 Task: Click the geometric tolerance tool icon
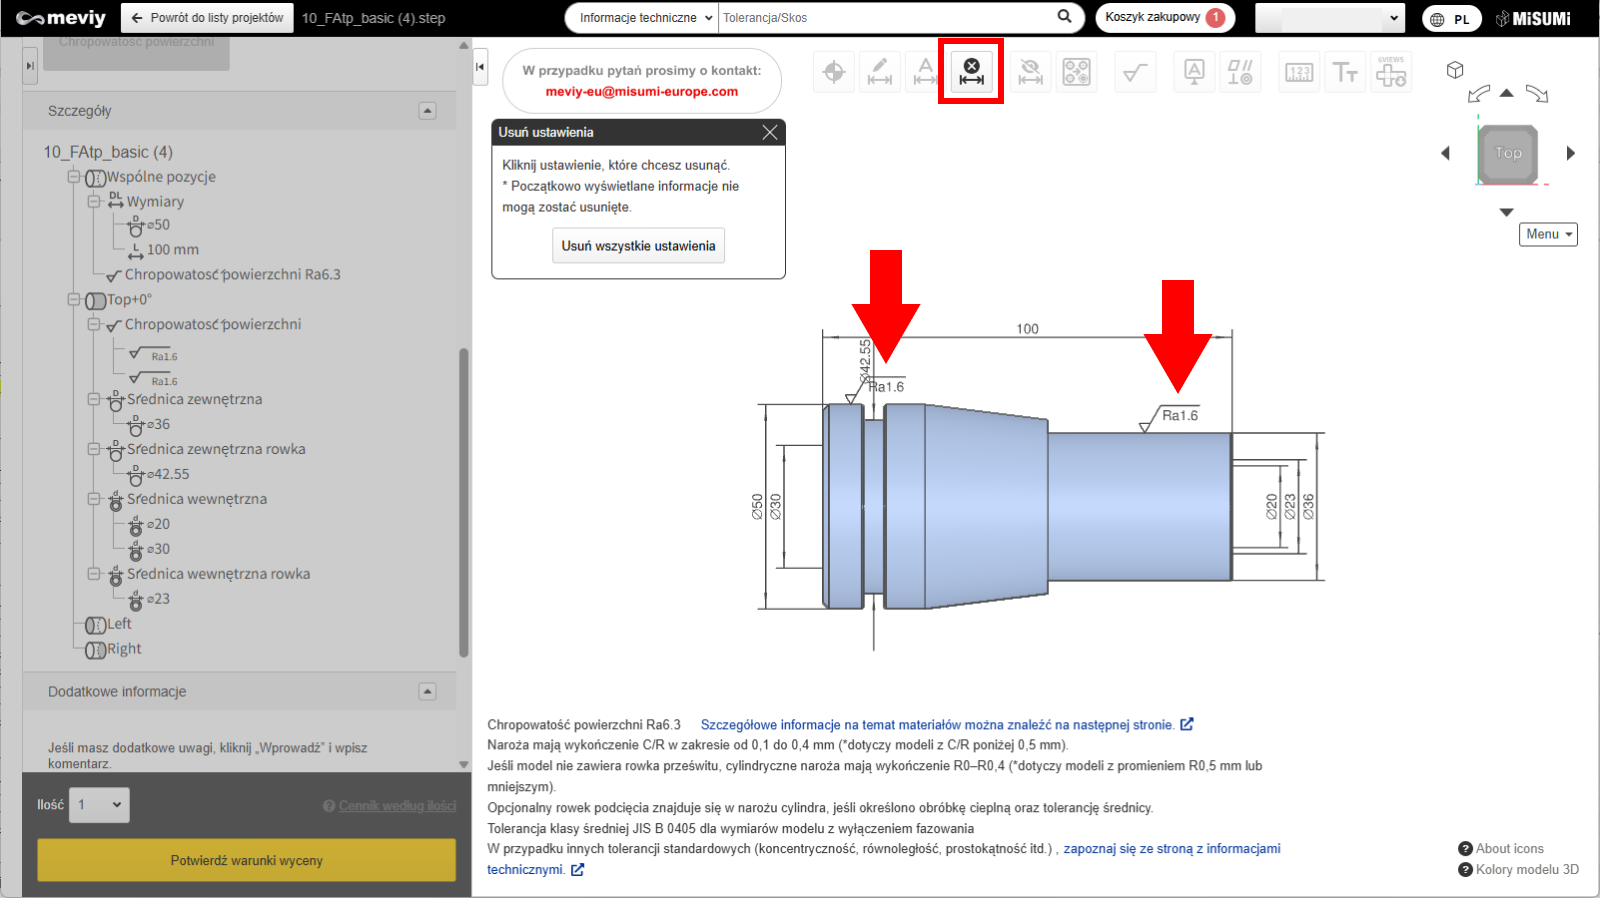(x=1240, y=72)
